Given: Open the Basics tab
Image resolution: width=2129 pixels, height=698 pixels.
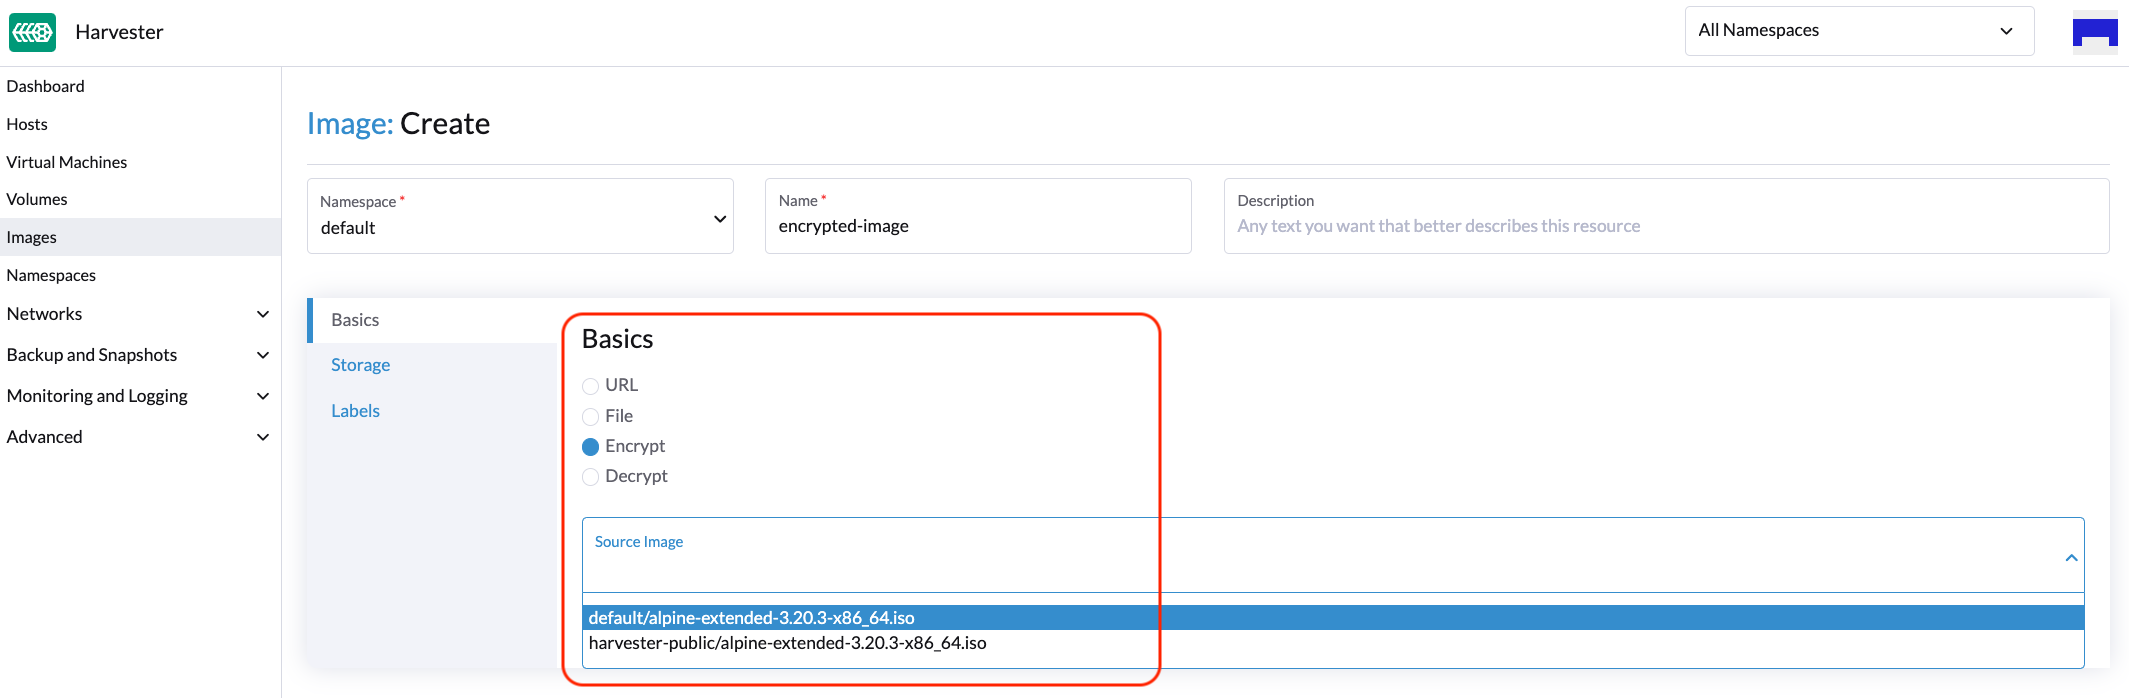Looking at the screenshot, I should tap(356, 320).
